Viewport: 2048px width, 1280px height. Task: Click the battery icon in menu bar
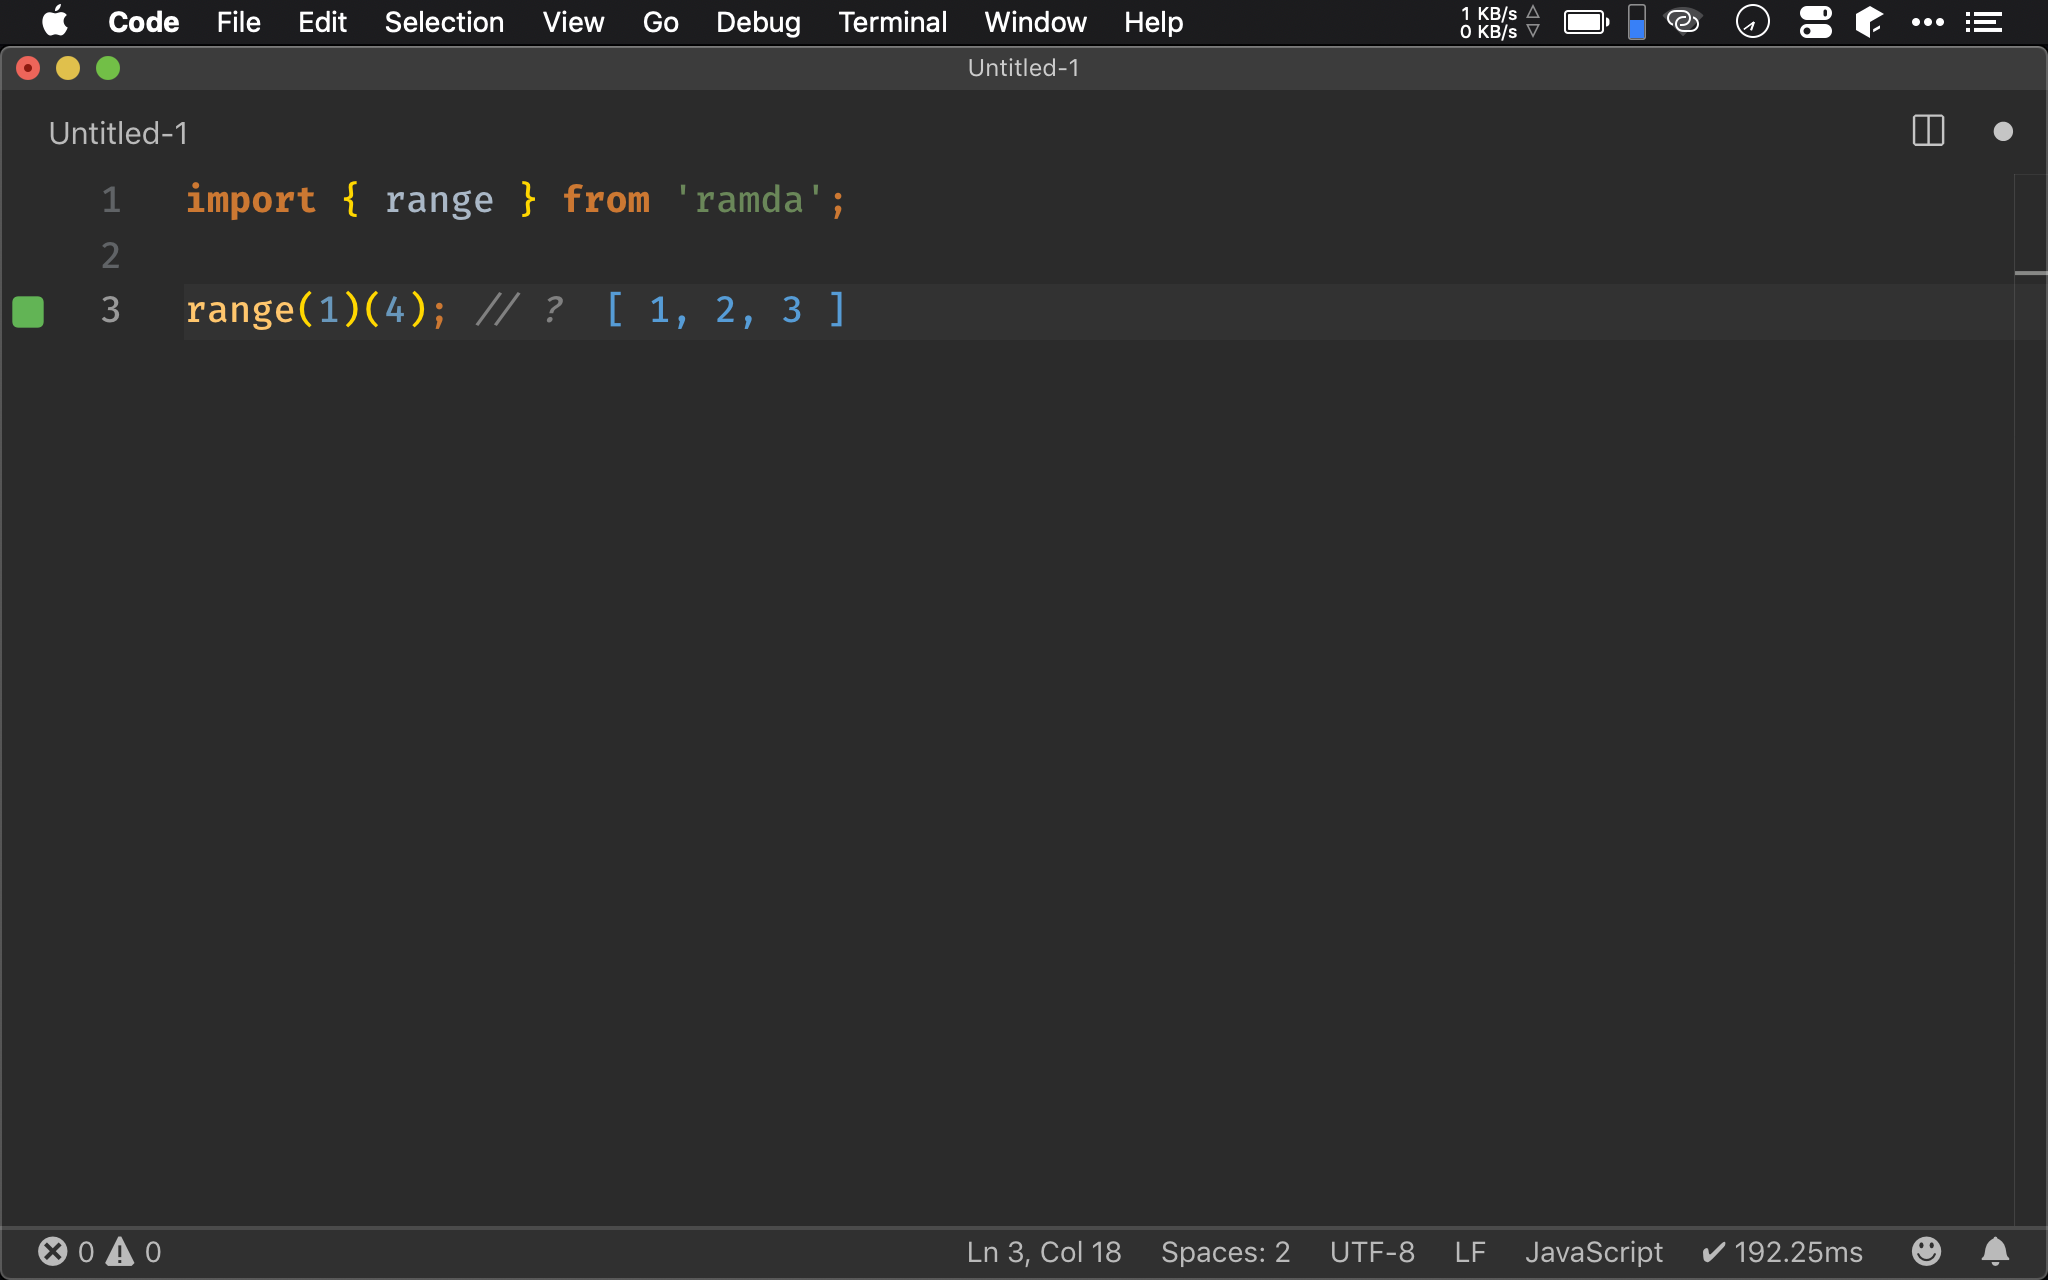(x=1587, y=22)
